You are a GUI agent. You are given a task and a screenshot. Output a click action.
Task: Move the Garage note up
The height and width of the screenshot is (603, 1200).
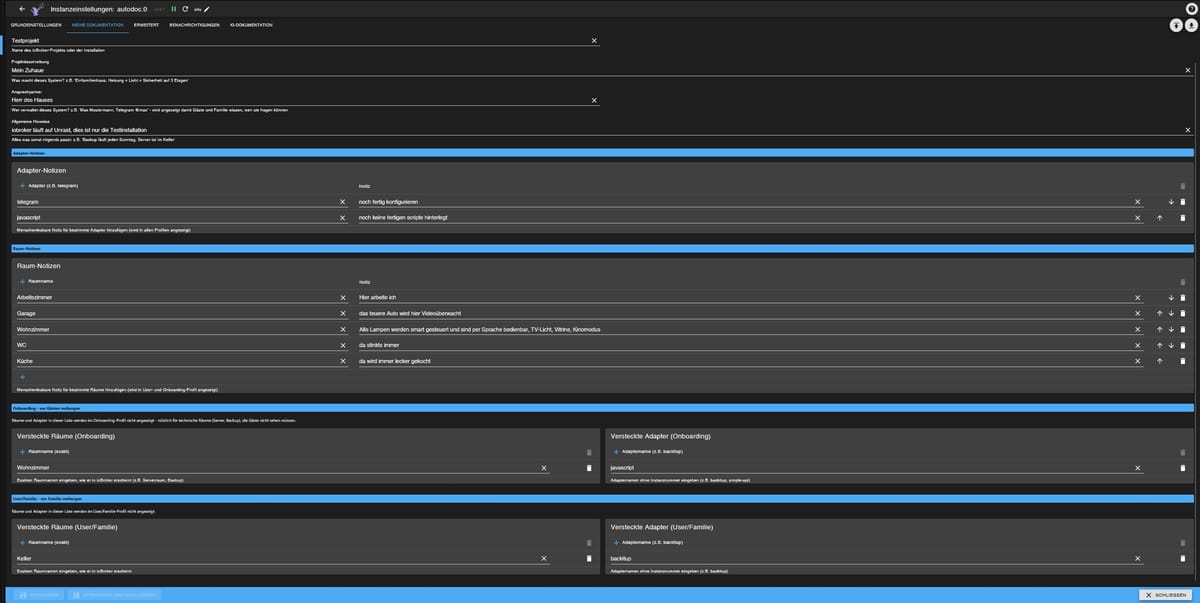[1160, 313]
